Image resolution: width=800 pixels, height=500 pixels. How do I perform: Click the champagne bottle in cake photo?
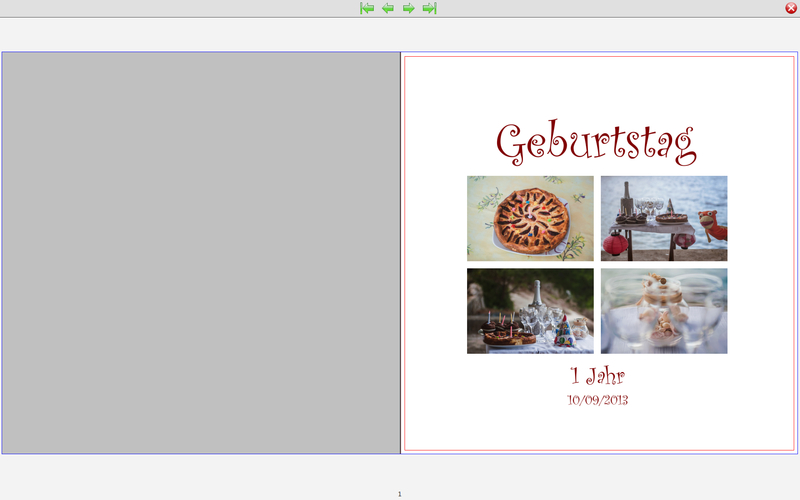[535, 295]
